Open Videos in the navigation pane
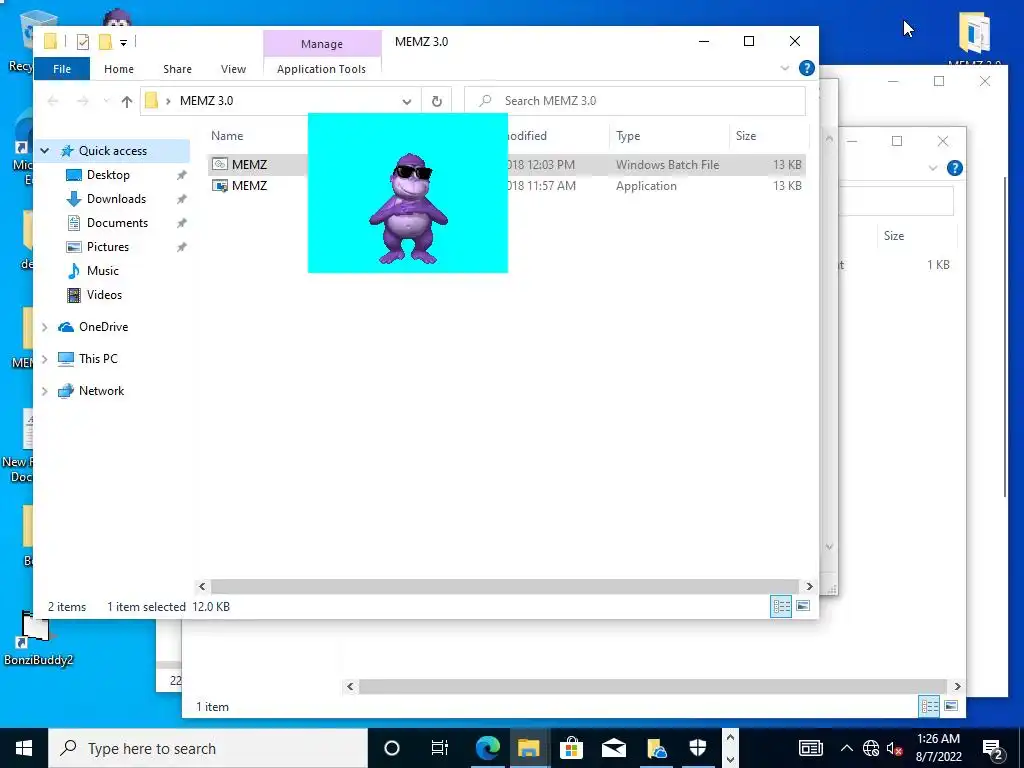This screenshot has width=1024, height=768. point(104,295)
